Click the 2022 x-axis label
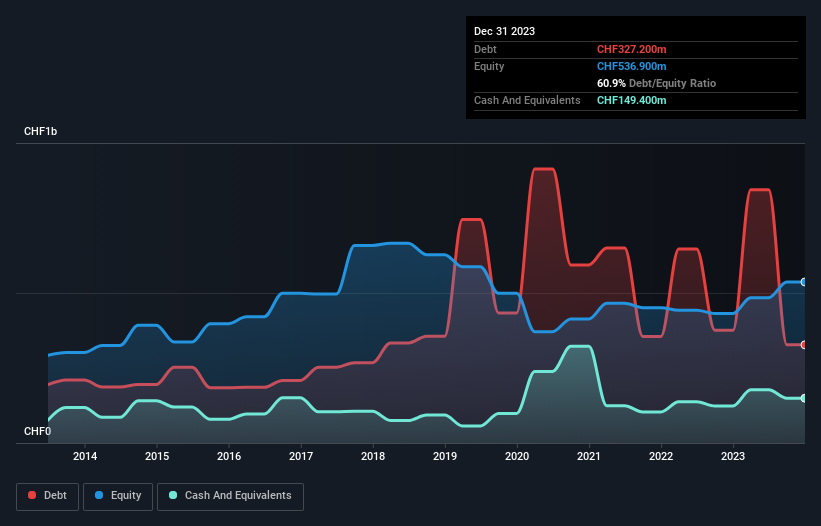 point(661,456)
